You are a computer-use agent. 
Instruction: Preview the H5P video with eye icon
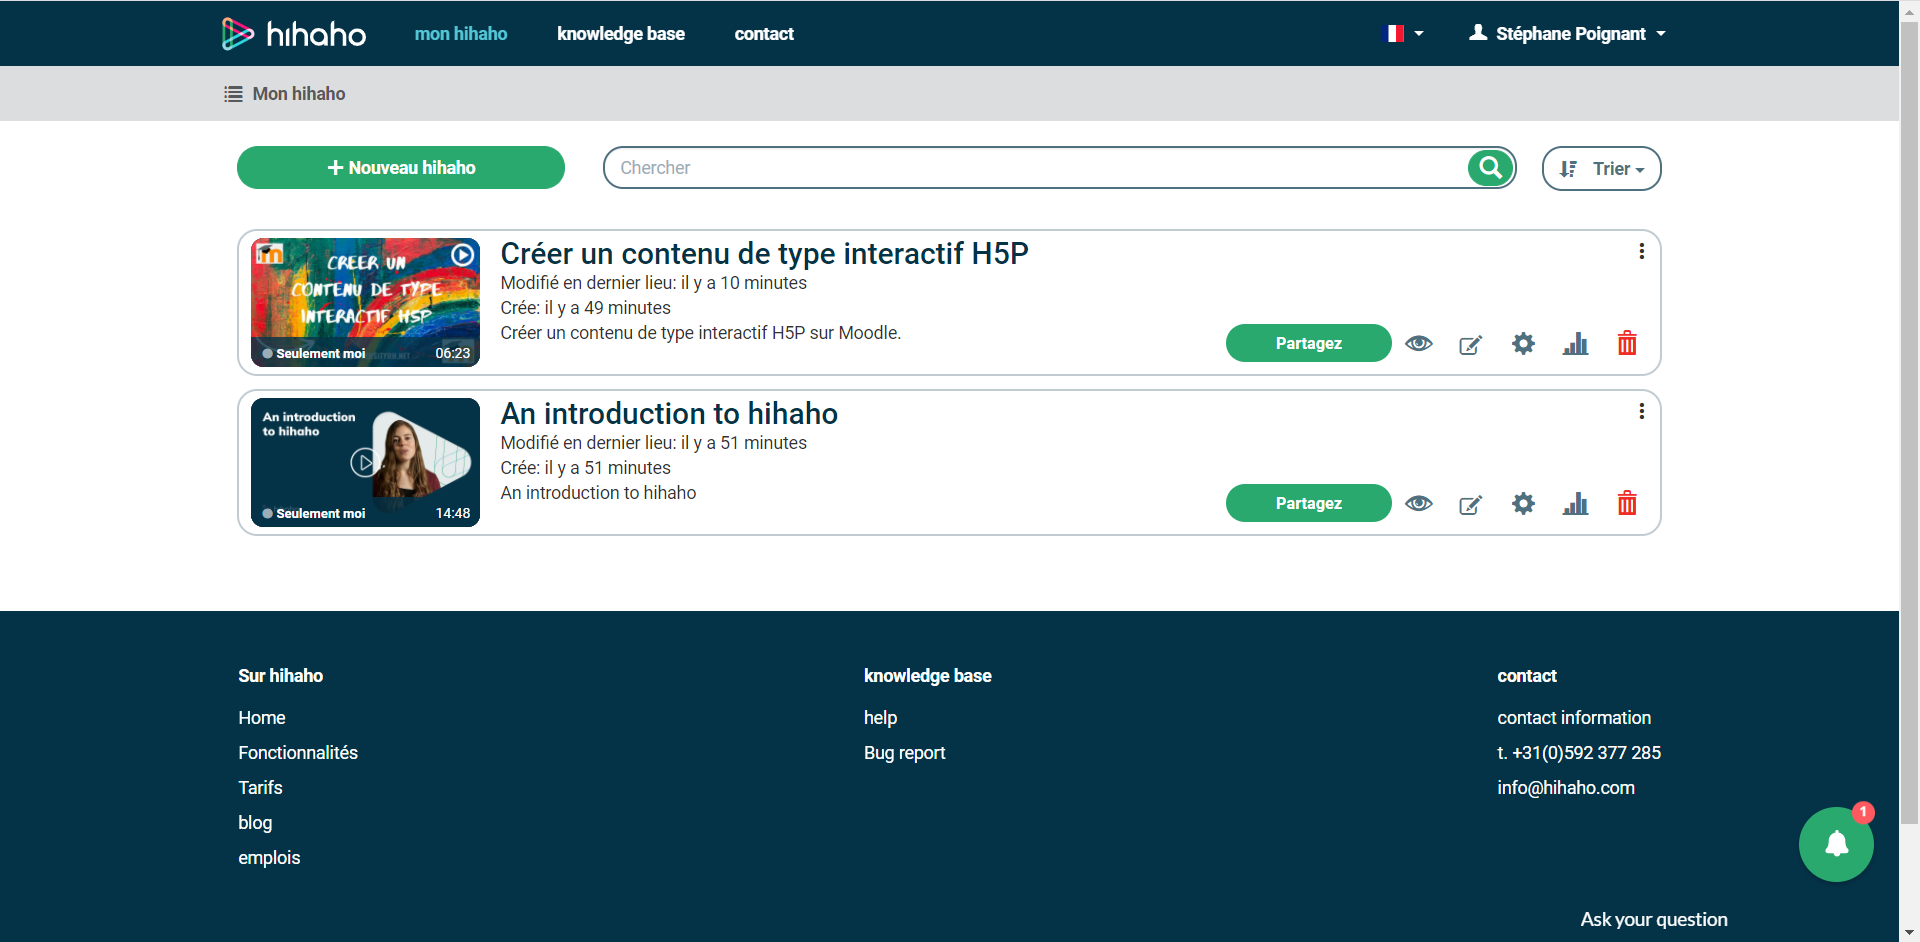[x=1418, y=344]
